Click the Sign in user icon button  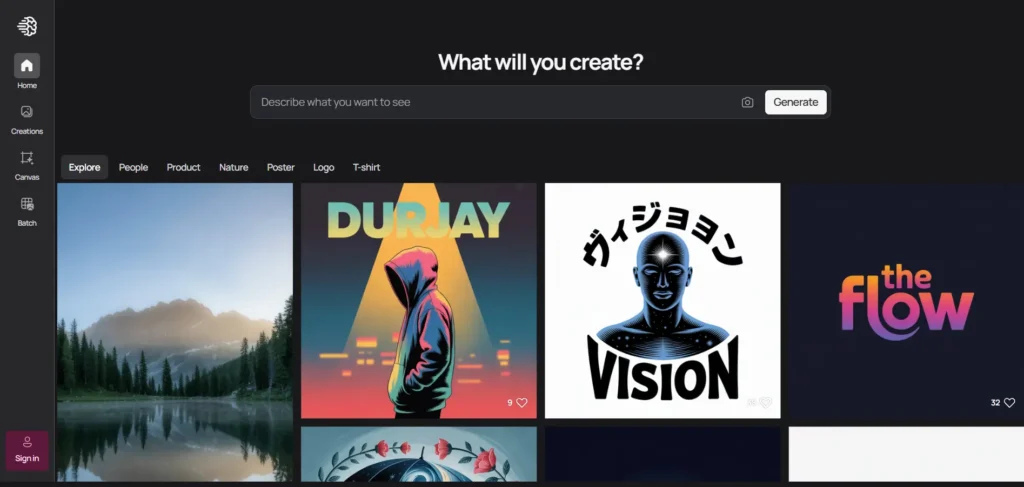(x=27, y=450)
